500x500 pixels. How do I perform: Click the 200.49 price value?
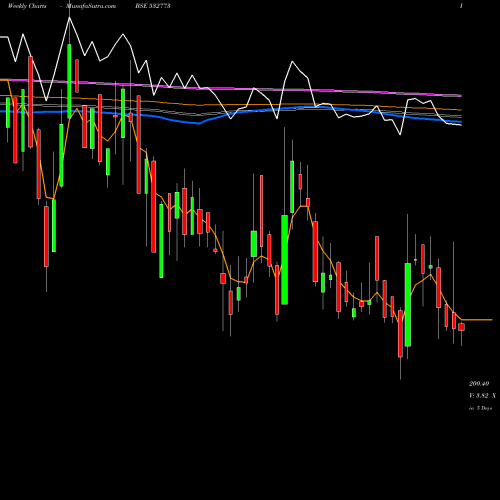(x=479, y=384)
